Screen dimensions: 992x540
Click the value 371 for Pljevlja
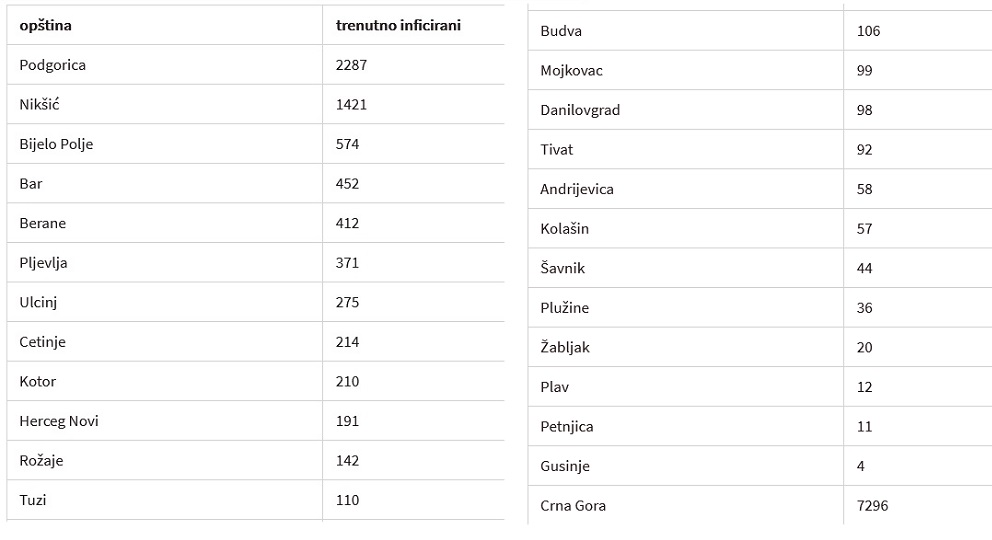tap(347, 263)
